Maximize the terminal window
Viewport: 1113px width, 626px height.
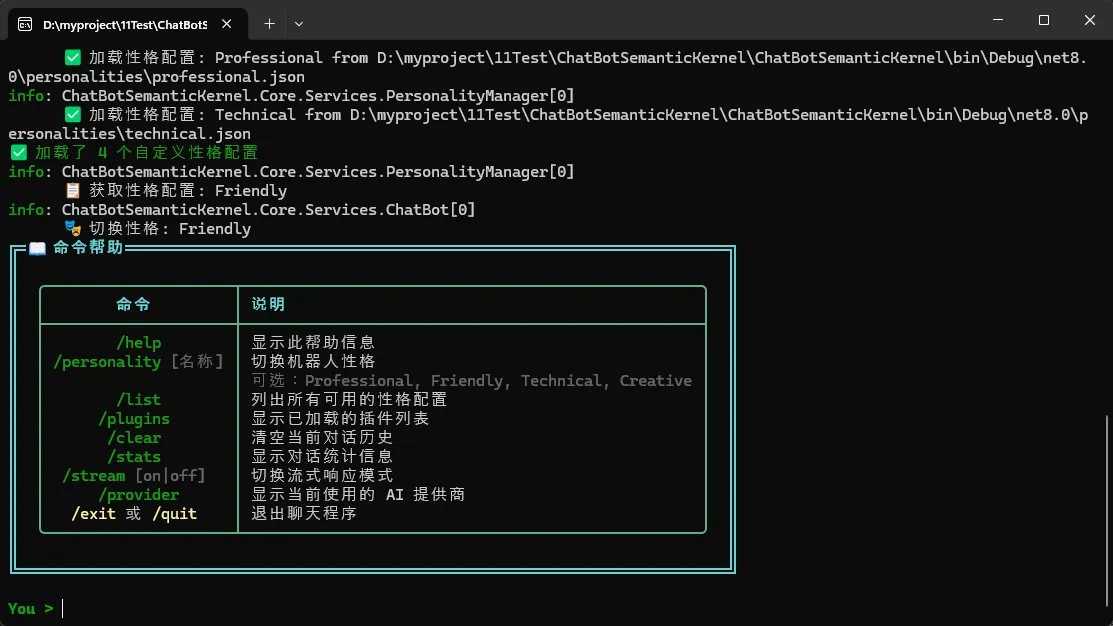(1043, 20)
